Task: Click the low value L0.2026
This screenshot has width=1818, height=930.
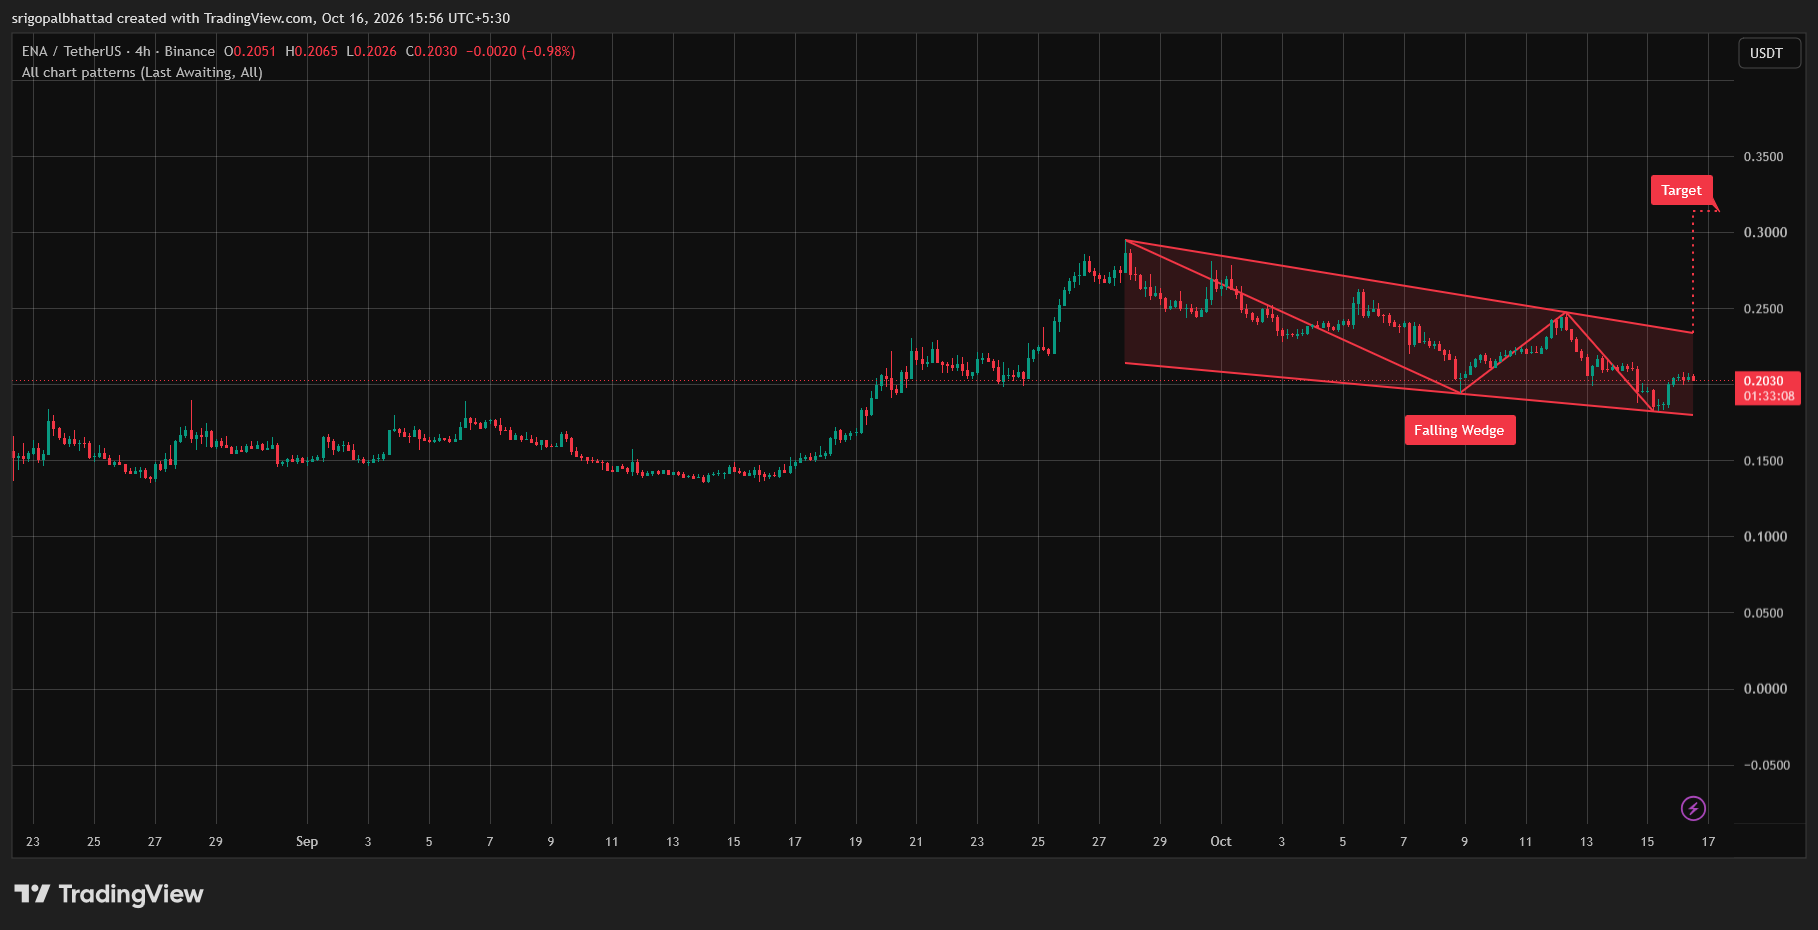Action: click(x=372, y=51)
